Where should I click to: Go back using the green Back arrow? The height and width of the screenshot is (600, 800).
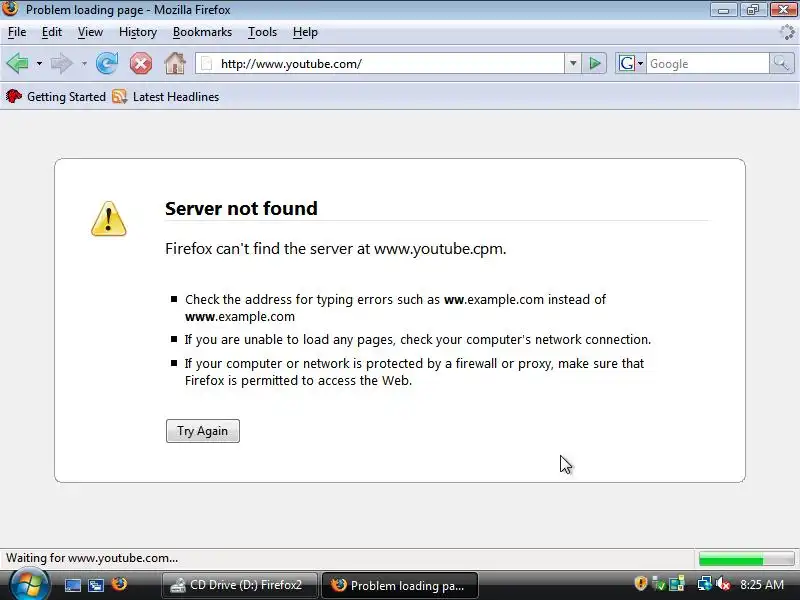[x=18, y=64]
